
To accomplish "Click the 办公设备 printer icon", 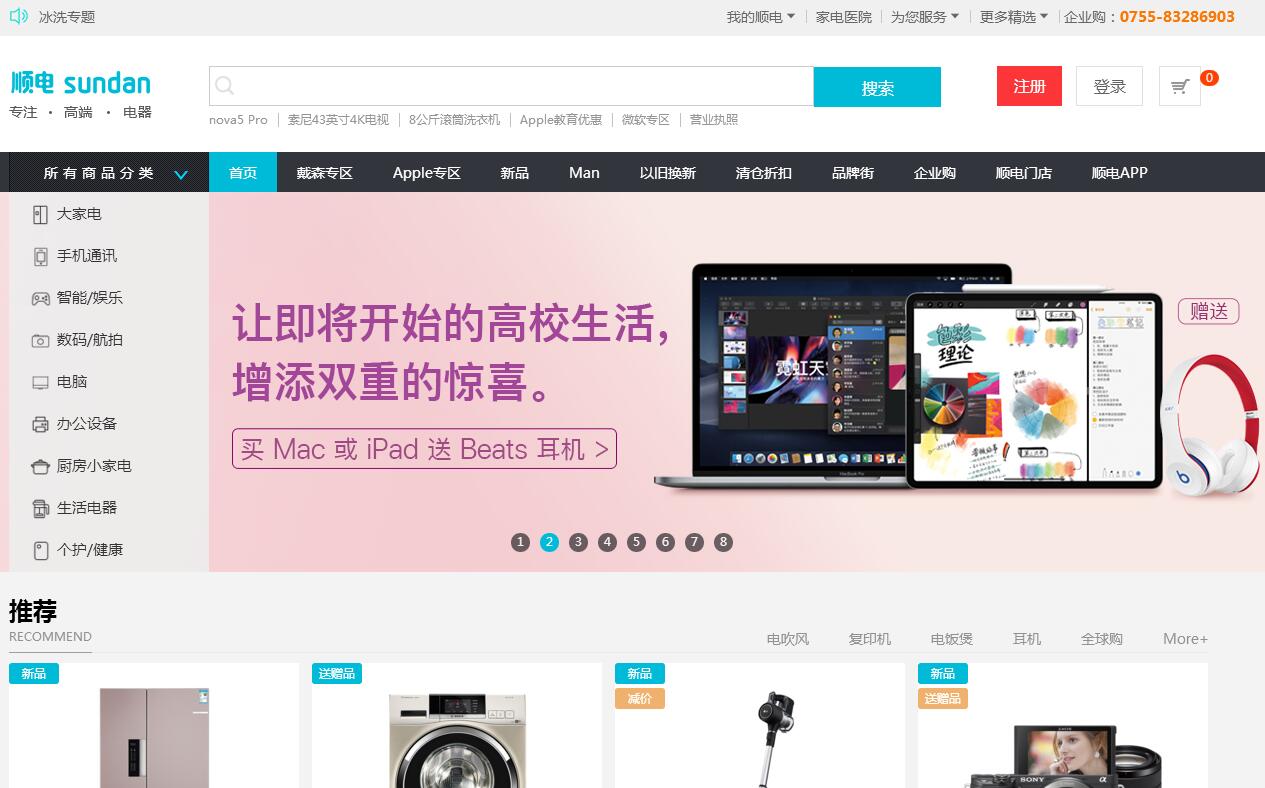I will tap(40, 424).
